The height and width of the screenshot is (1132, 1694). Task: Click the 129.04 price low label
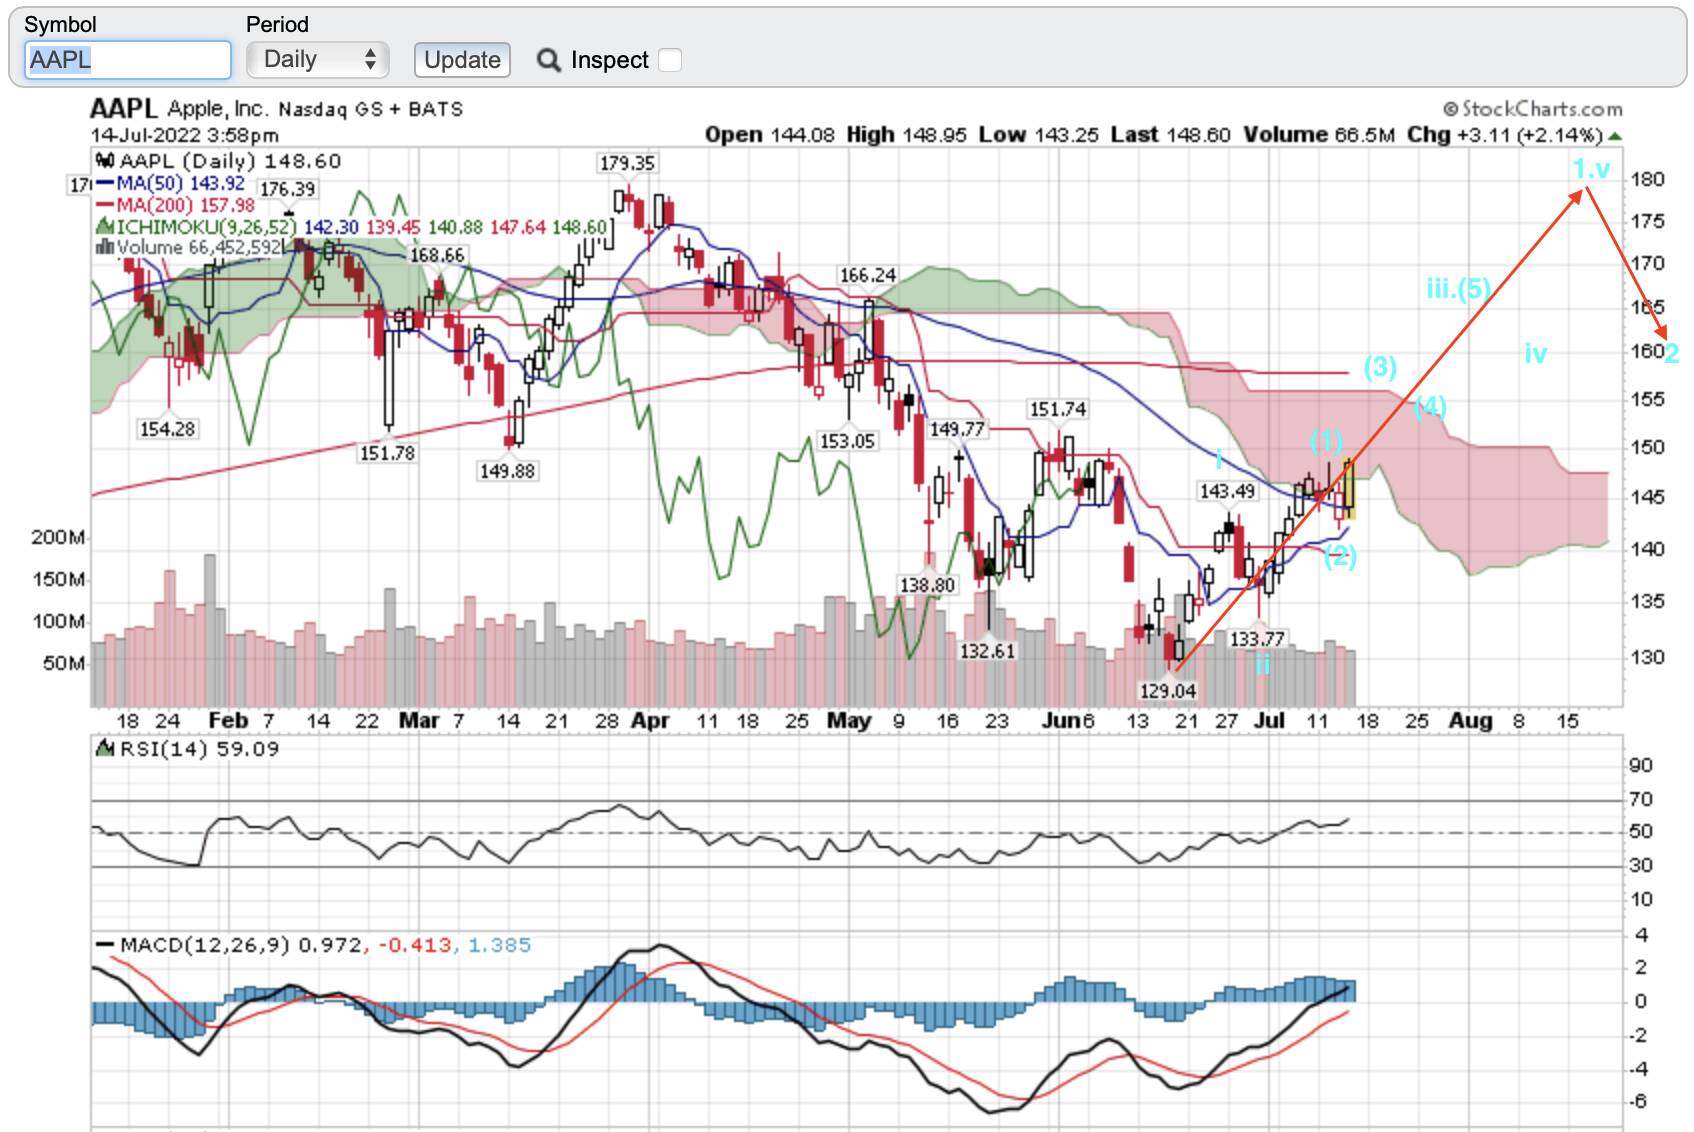pyautogui.click(x=1168, y=691)
